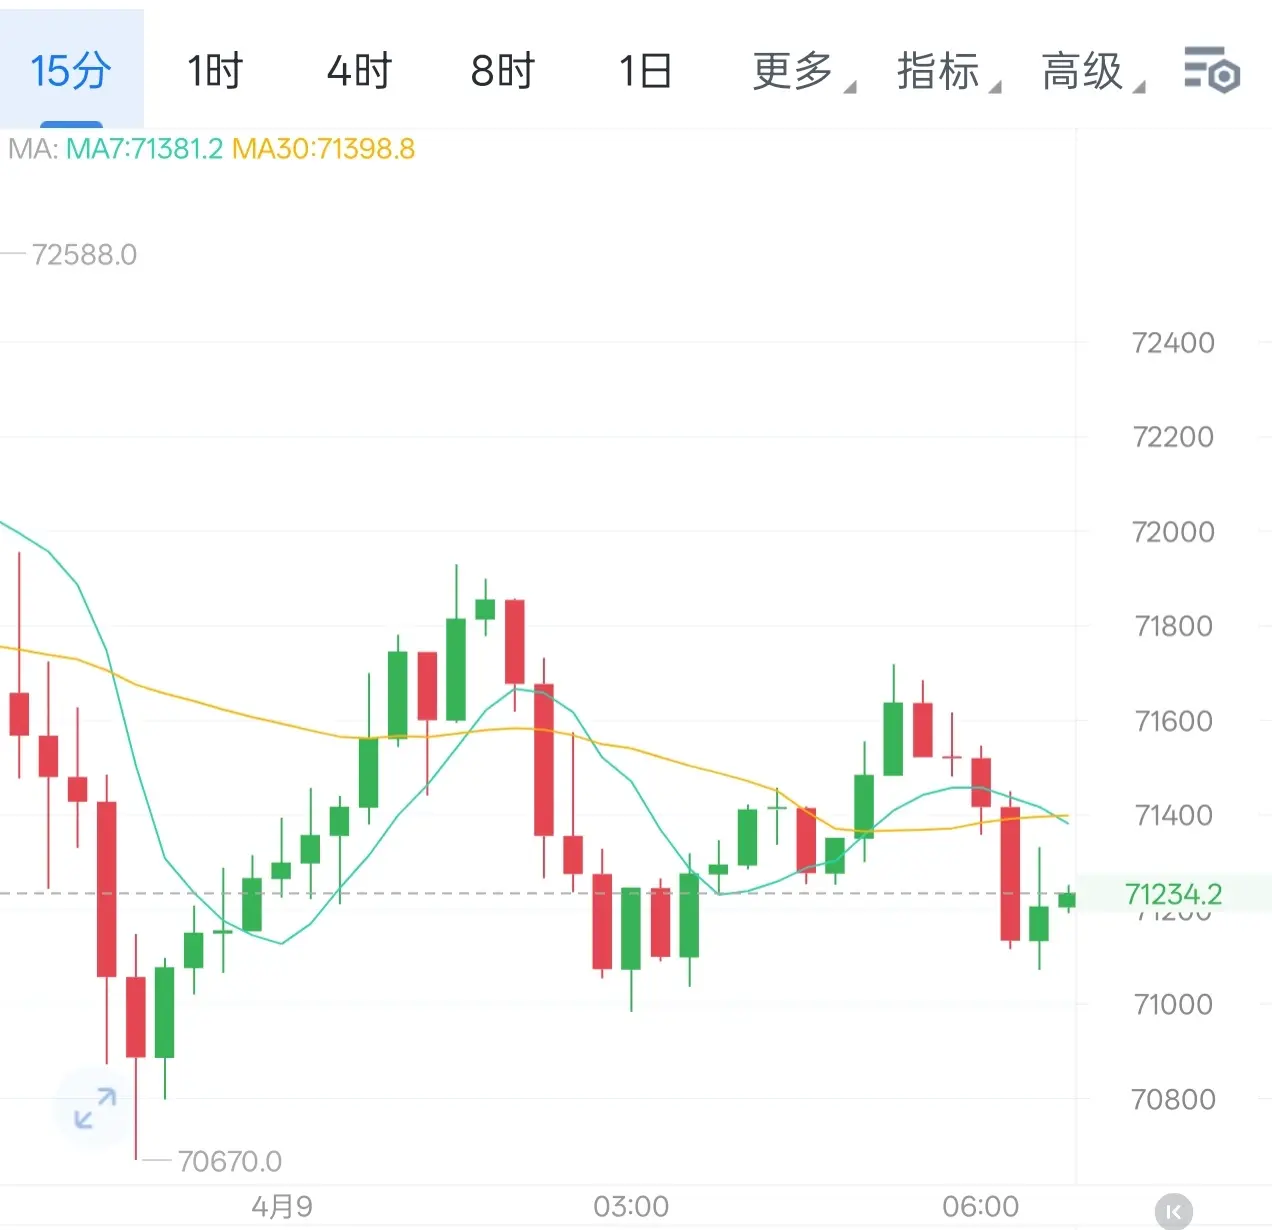Click the 72000 price axis label
1272x1230 pixels.
pyautogui.click(x=1172, y=532)
